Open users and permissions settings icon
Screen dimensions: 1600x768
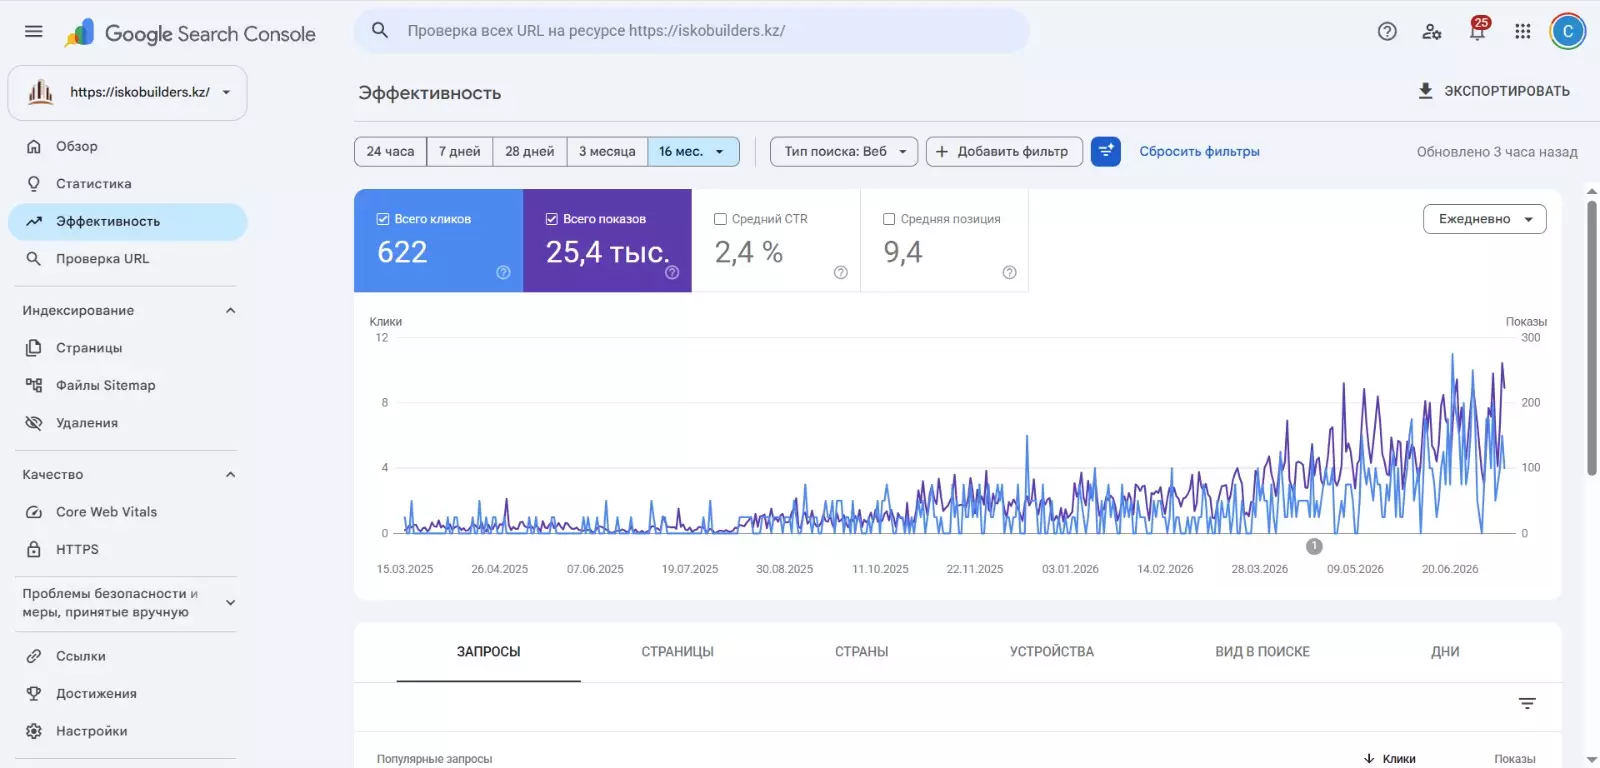(x=1432, y=31)
